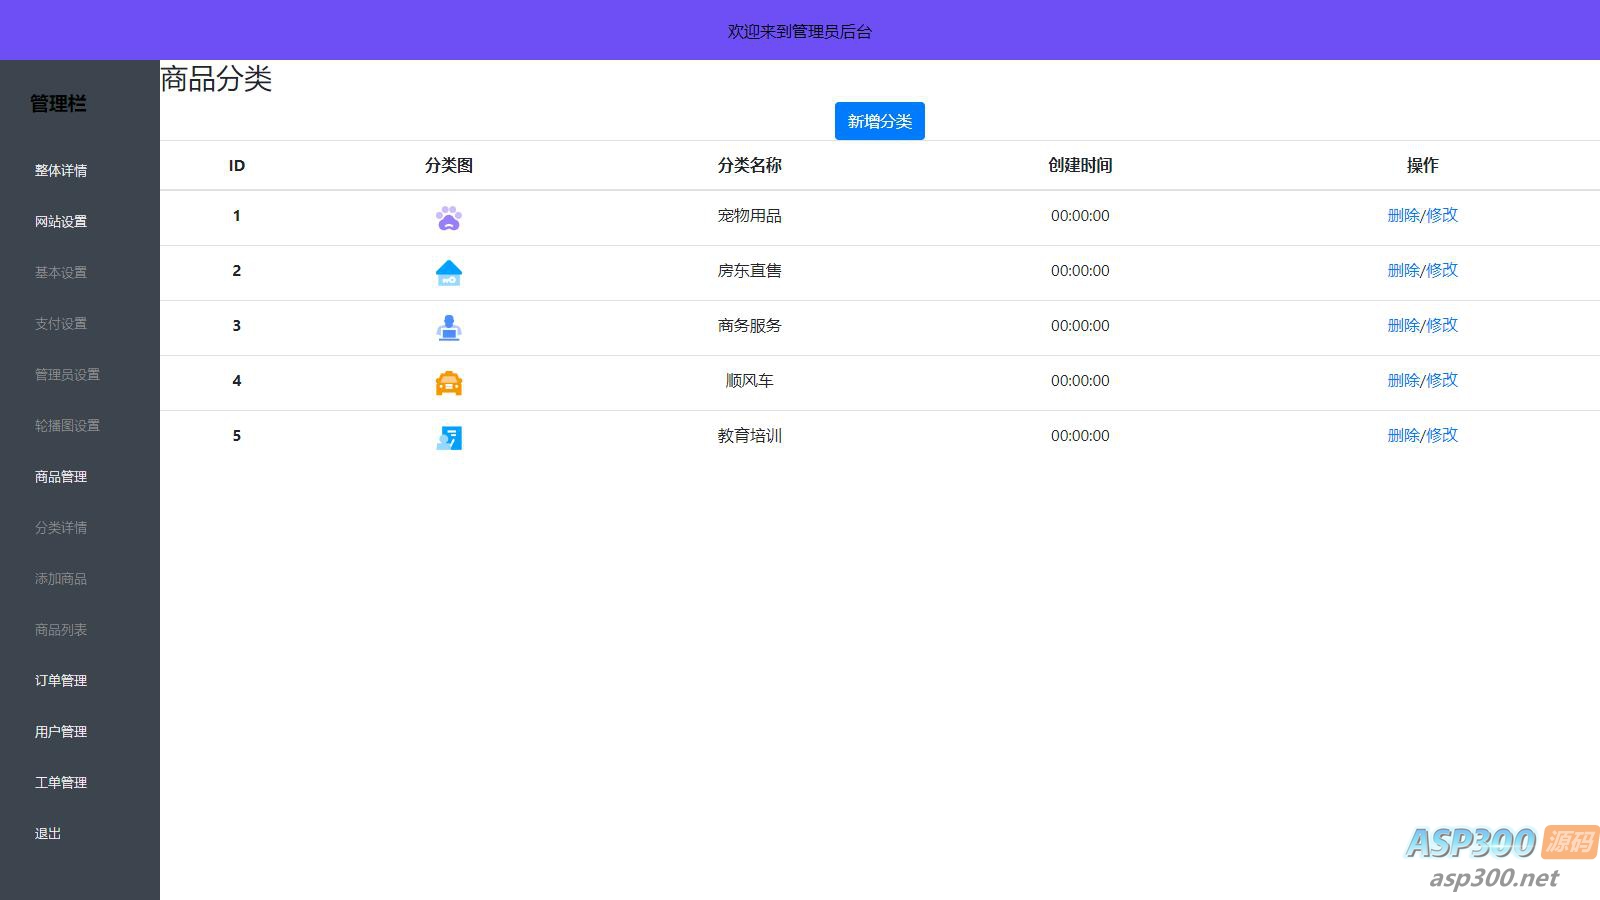The height and width of the screenshot is (900, 1600).
Task: Click the business service person icon
Action: click(449, 328)
